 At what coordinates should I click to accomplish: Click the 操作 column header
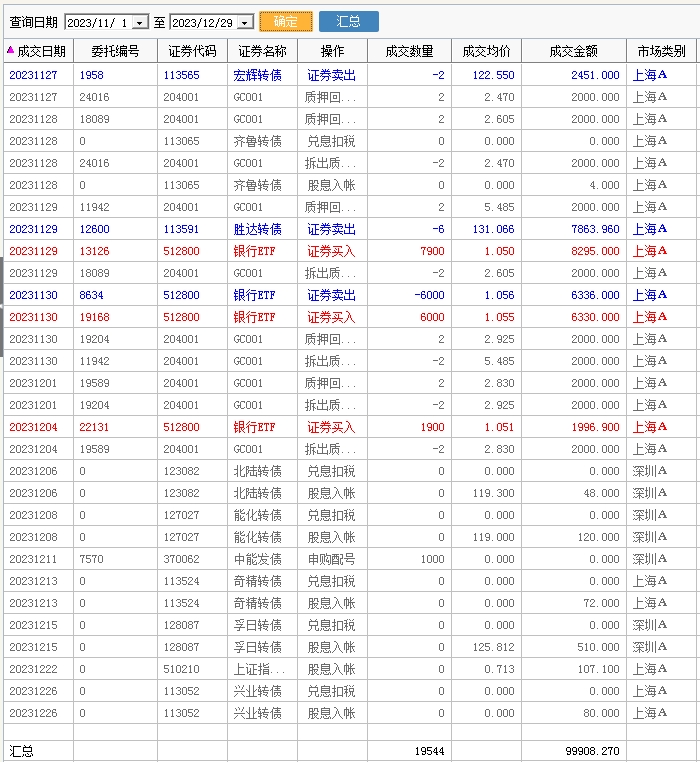(332, 51)
